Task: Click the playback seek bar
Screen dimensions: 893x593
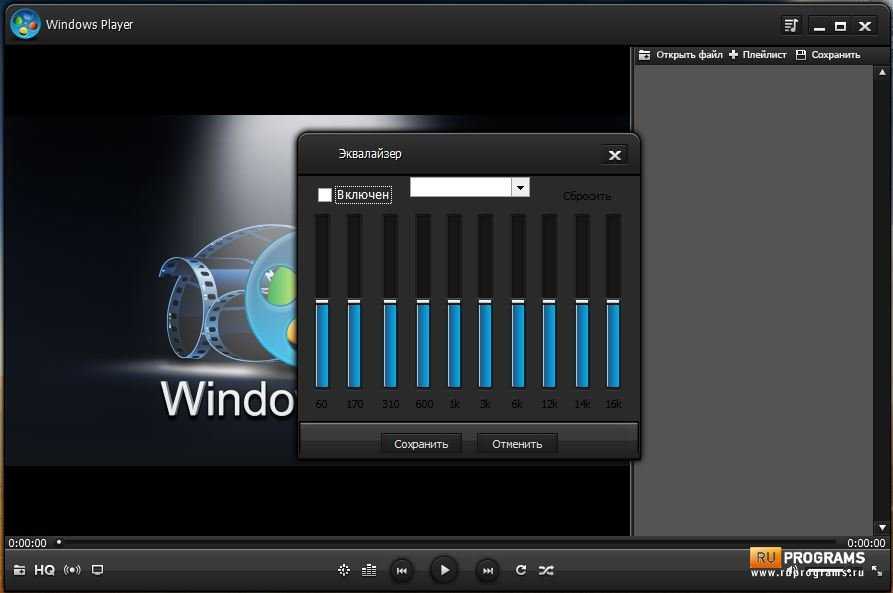Action: (x=447, y=542)
